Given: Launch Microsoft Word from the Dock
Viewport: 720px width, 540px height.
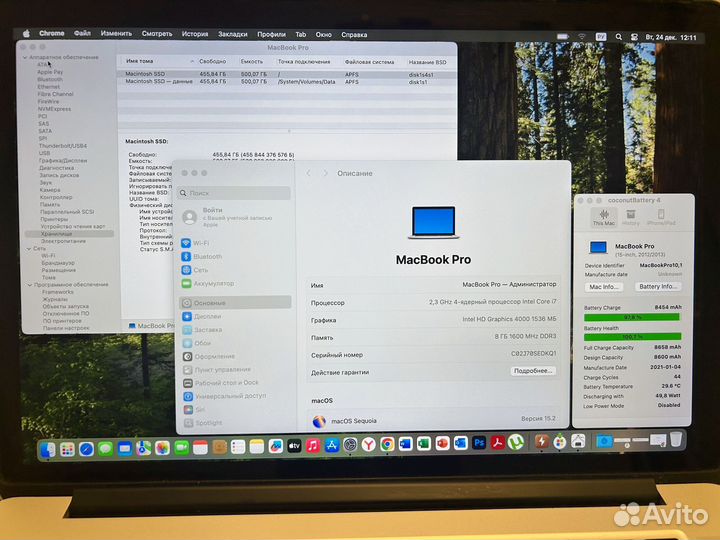Looking at the screenshot, I should pos(405,444).
